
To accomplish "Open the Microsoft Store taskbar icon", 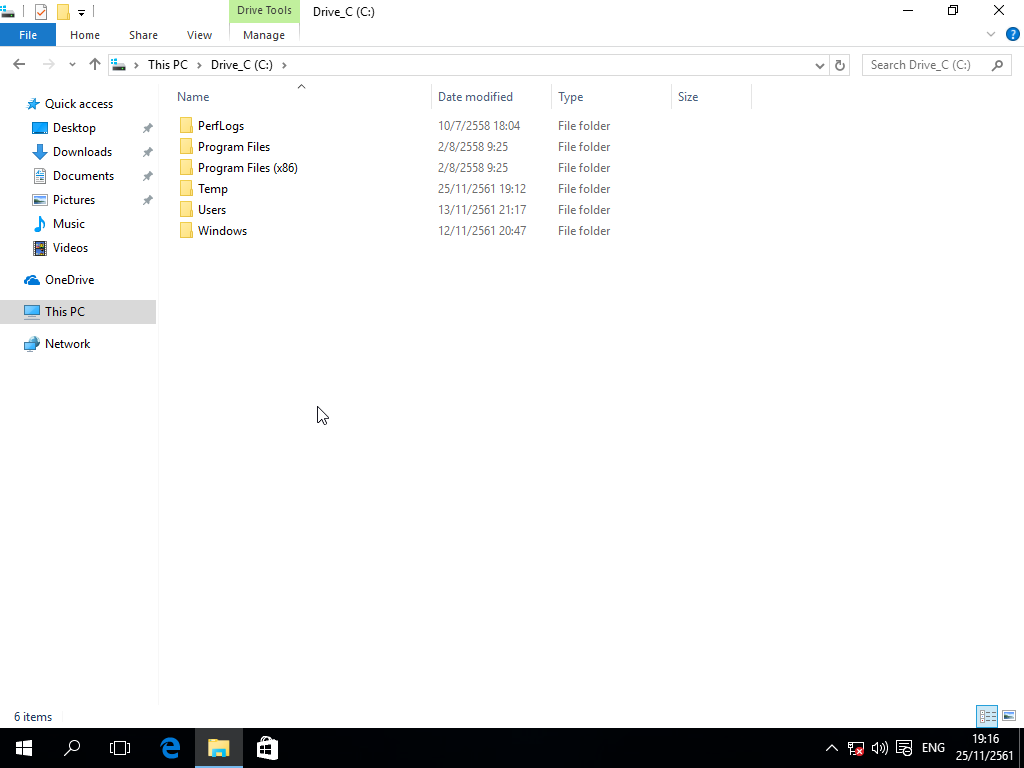I will click(x=267, y=747).
